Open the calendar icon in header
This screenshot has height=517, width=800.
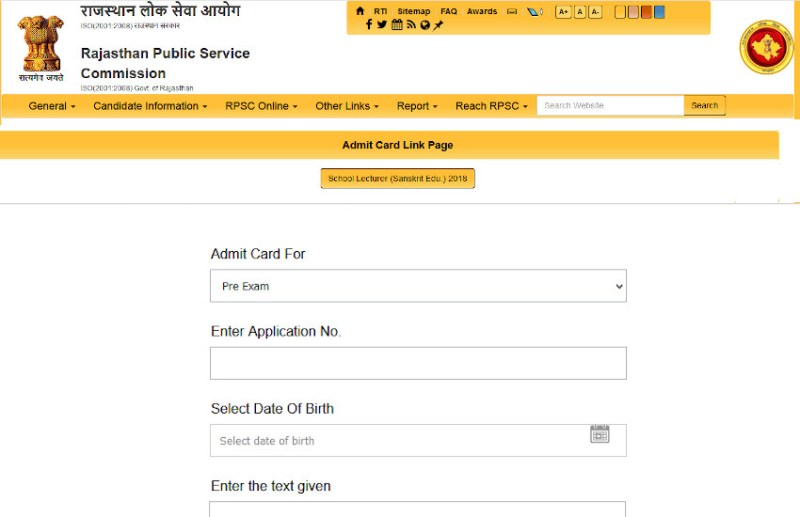click(397, 24)
